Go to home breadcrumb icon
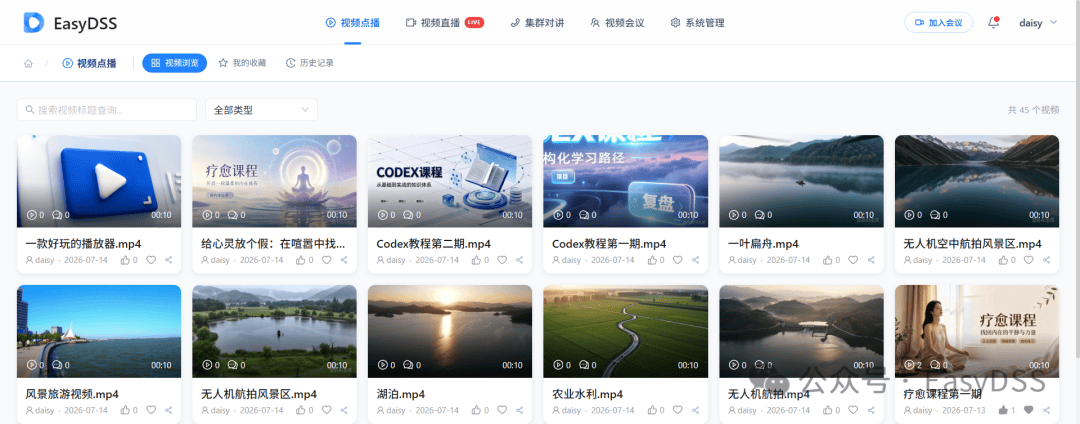 (28, 63)
